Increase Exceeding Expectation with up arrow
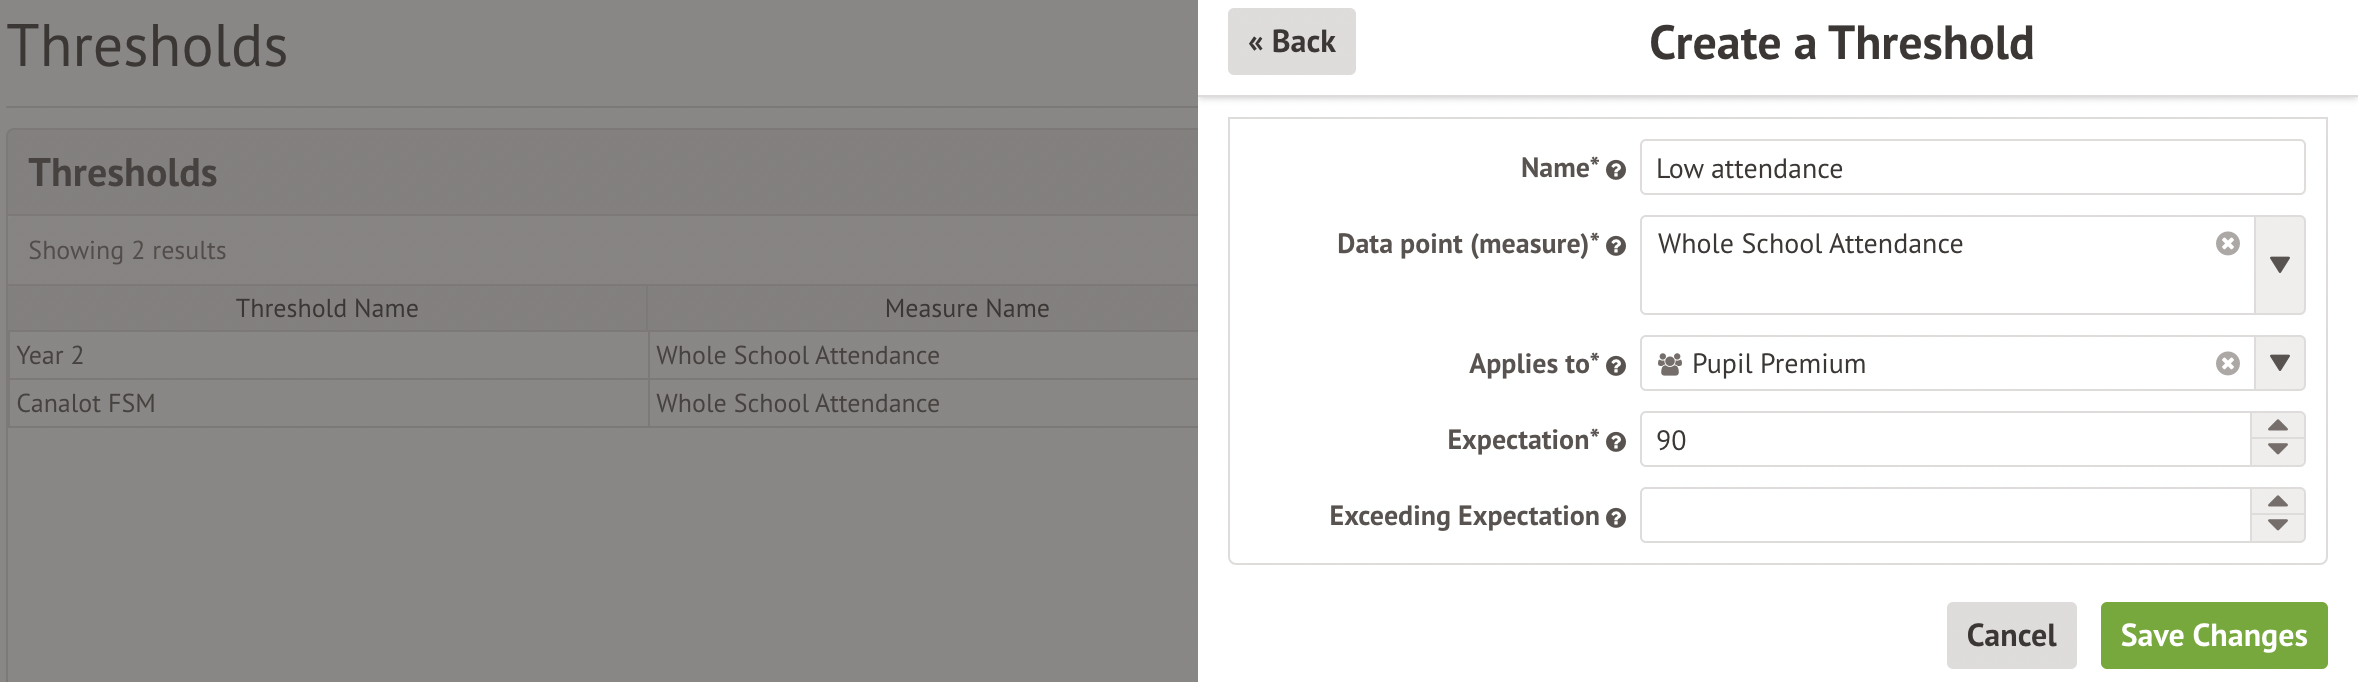Screen dimensions: 2358x682 click(2277, 502)
